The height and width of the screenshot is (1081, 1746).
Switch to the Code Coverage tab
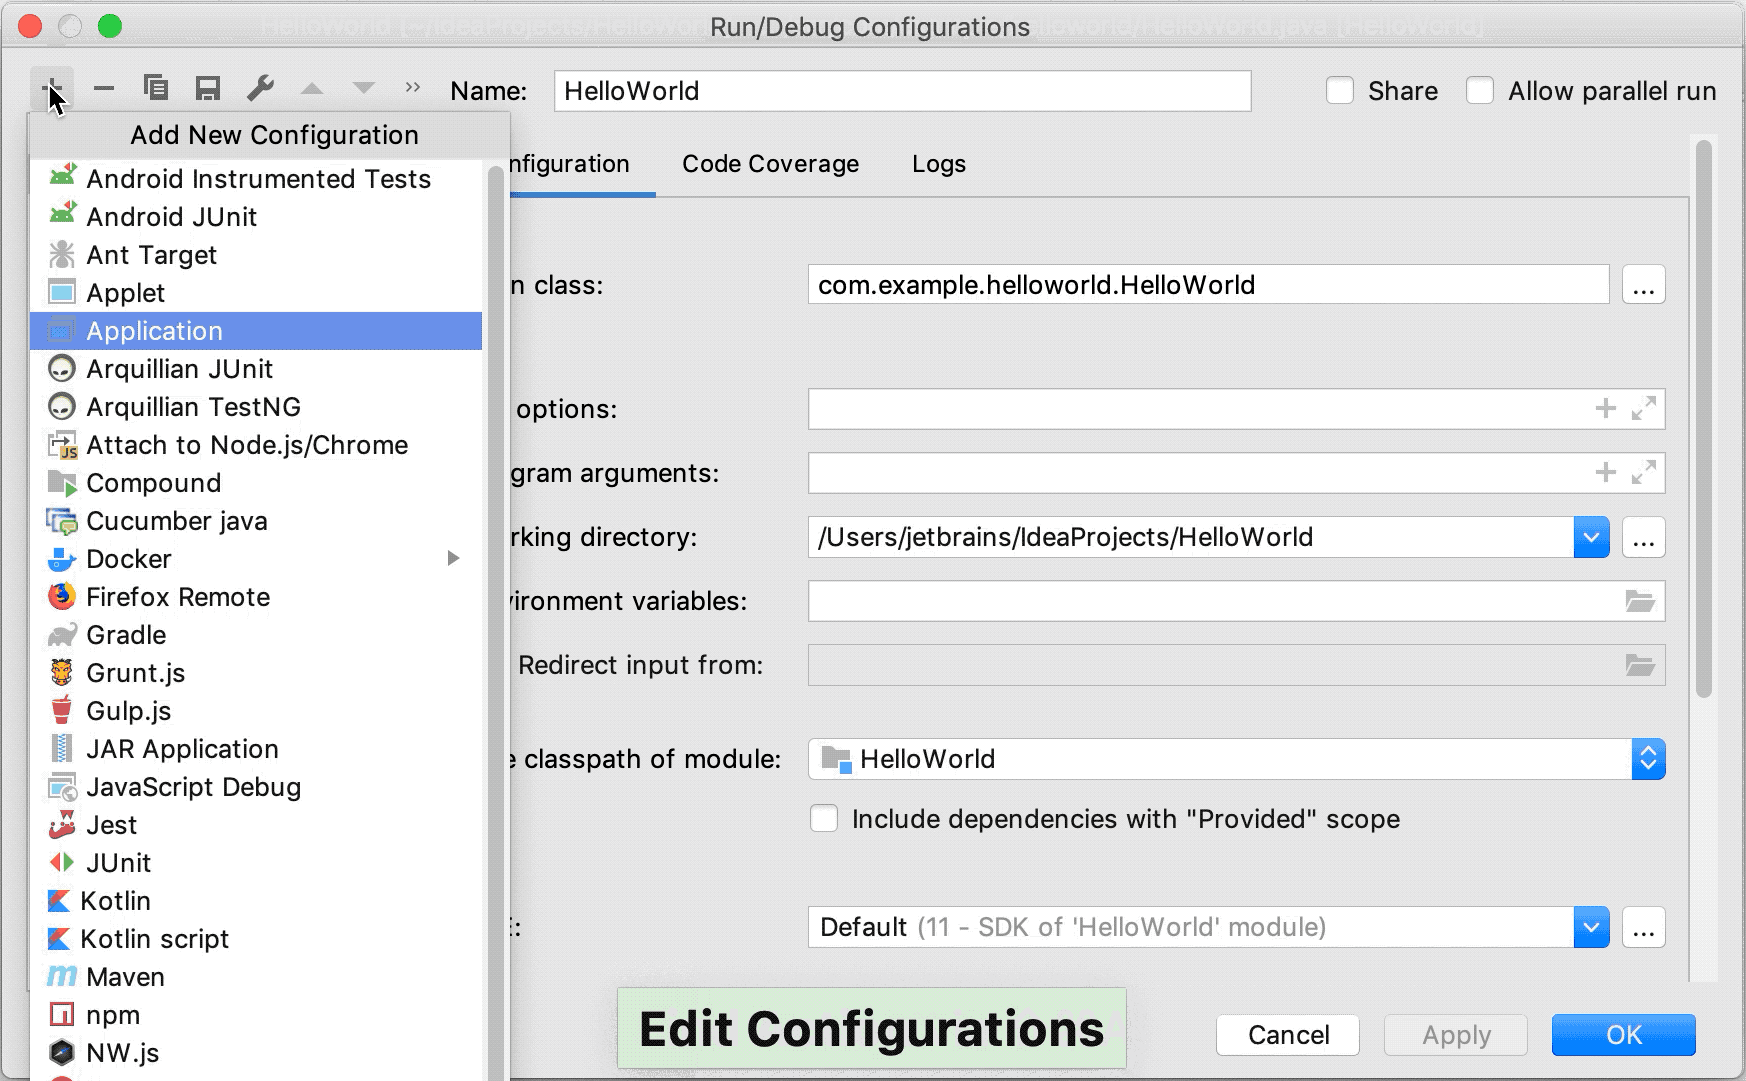[770, 164]
